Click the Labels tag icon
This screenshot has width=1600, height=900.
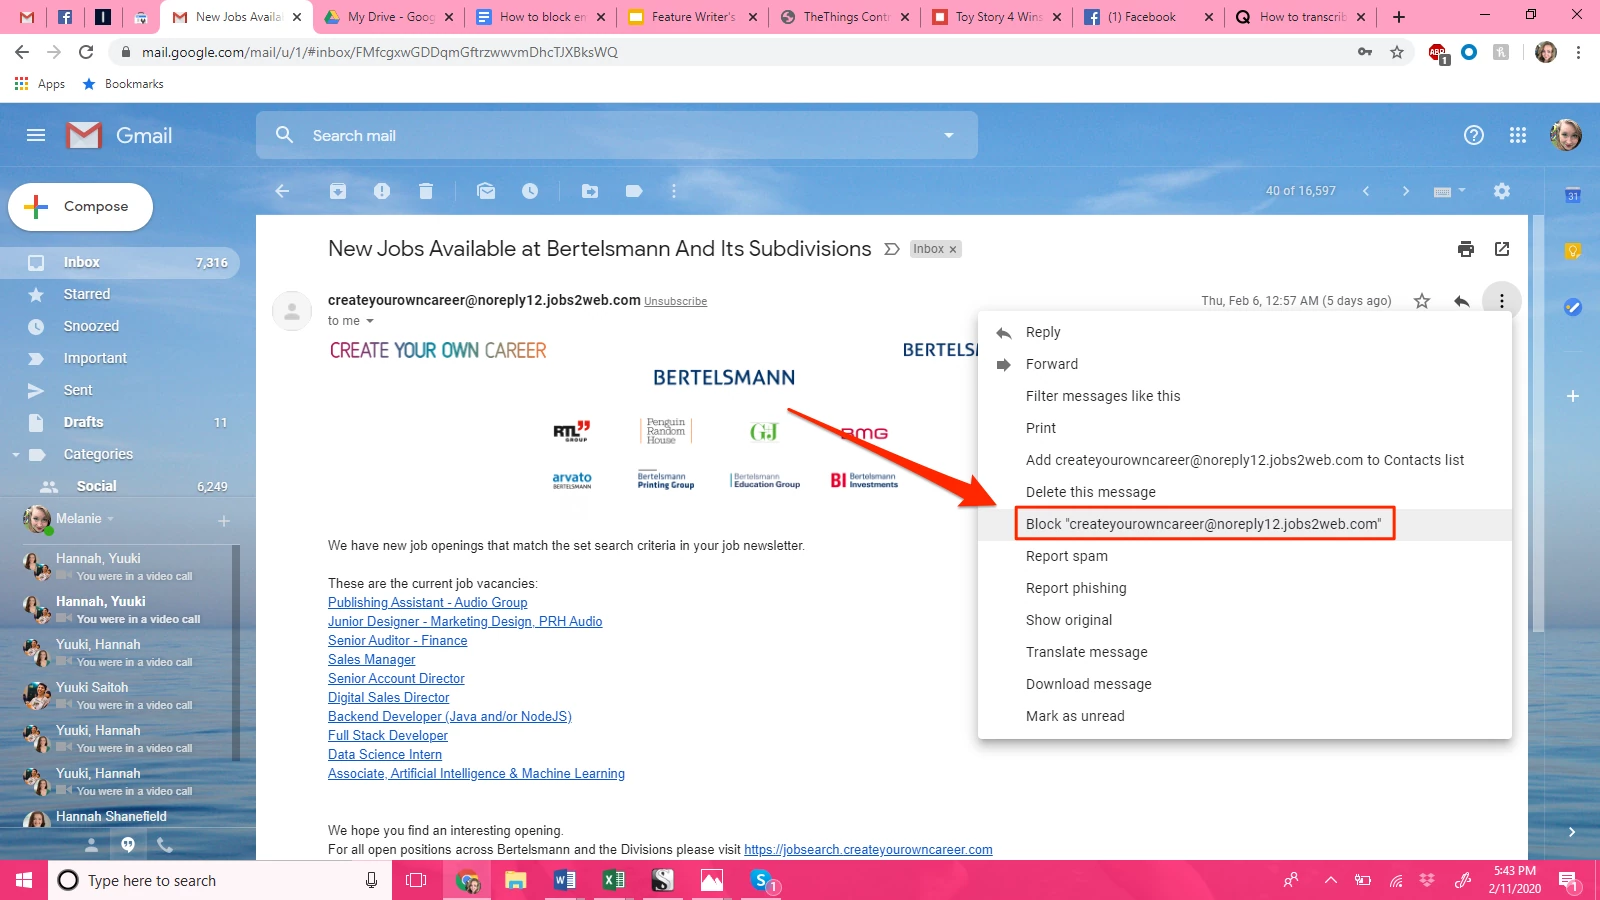click(x=634, y=191)
